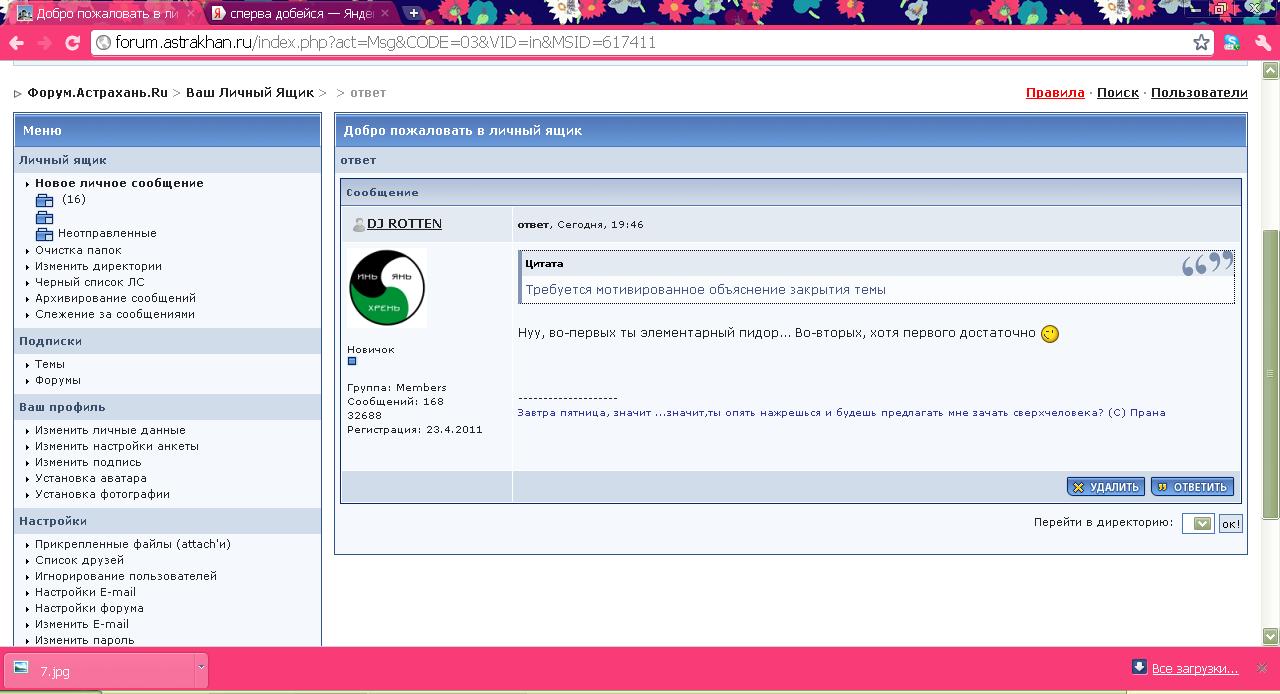Open "Прикрепленные файлы (attach'и)" link
Screen dimensions: 1280x694
point(133,544)
